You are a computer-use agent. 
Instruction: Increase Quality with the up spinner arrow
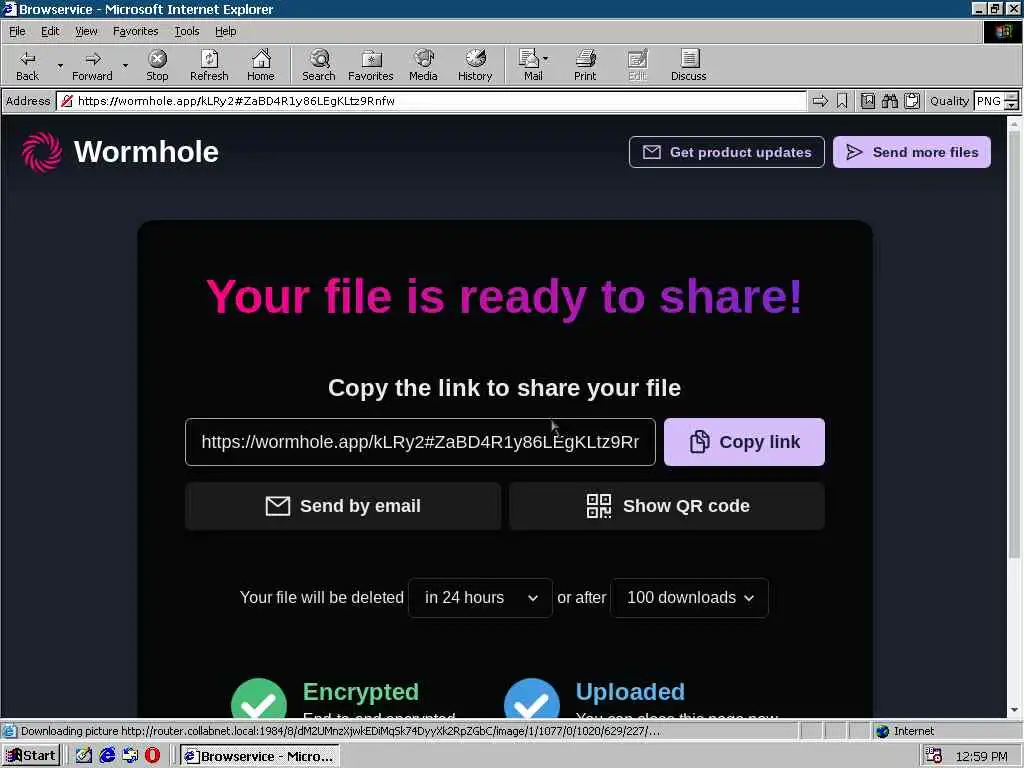[x=1012, y=97]
